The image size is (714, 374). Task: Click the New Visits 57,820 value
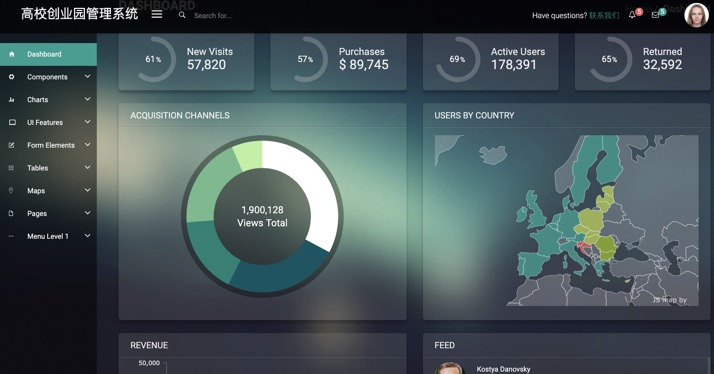click(x=206, y=65)
